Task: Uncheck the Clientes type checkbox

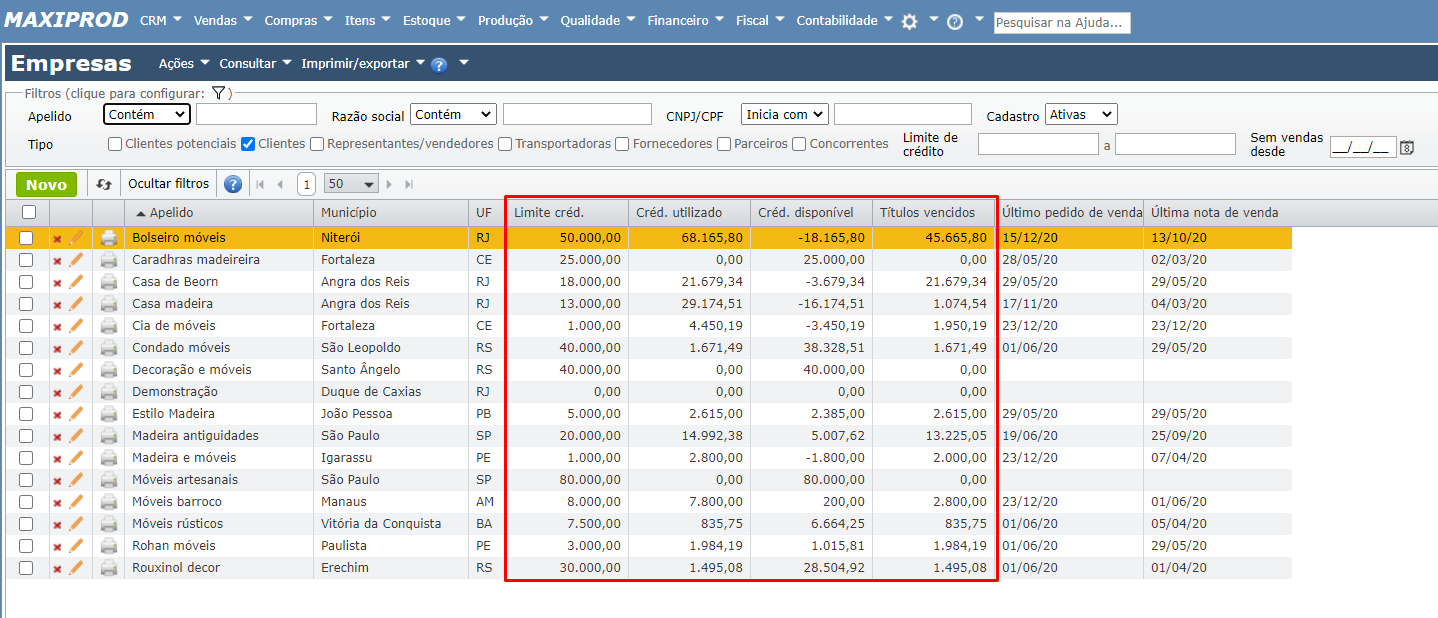Action: [x=248, y=144]
